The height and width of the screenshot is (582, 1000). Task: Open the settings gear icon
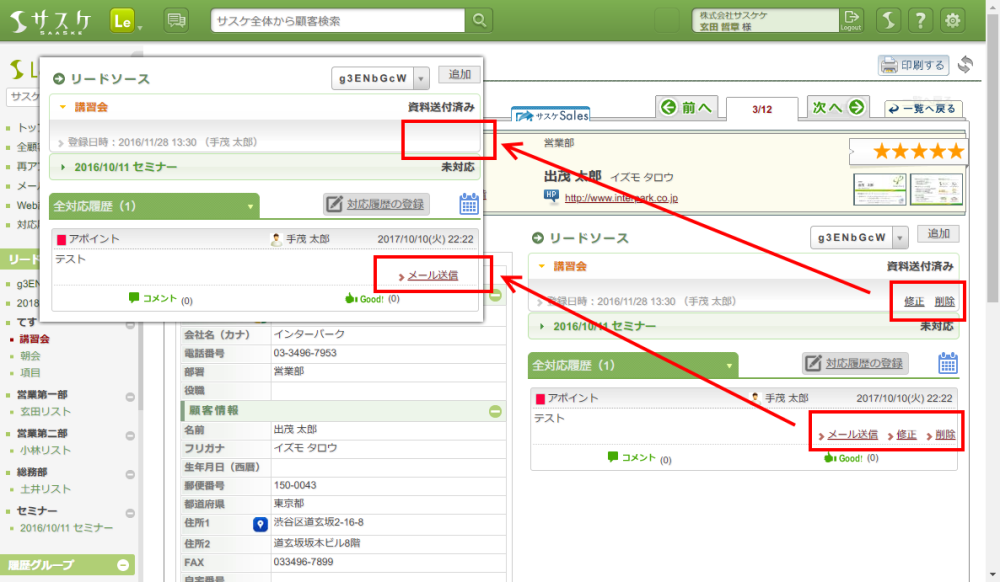952,20
